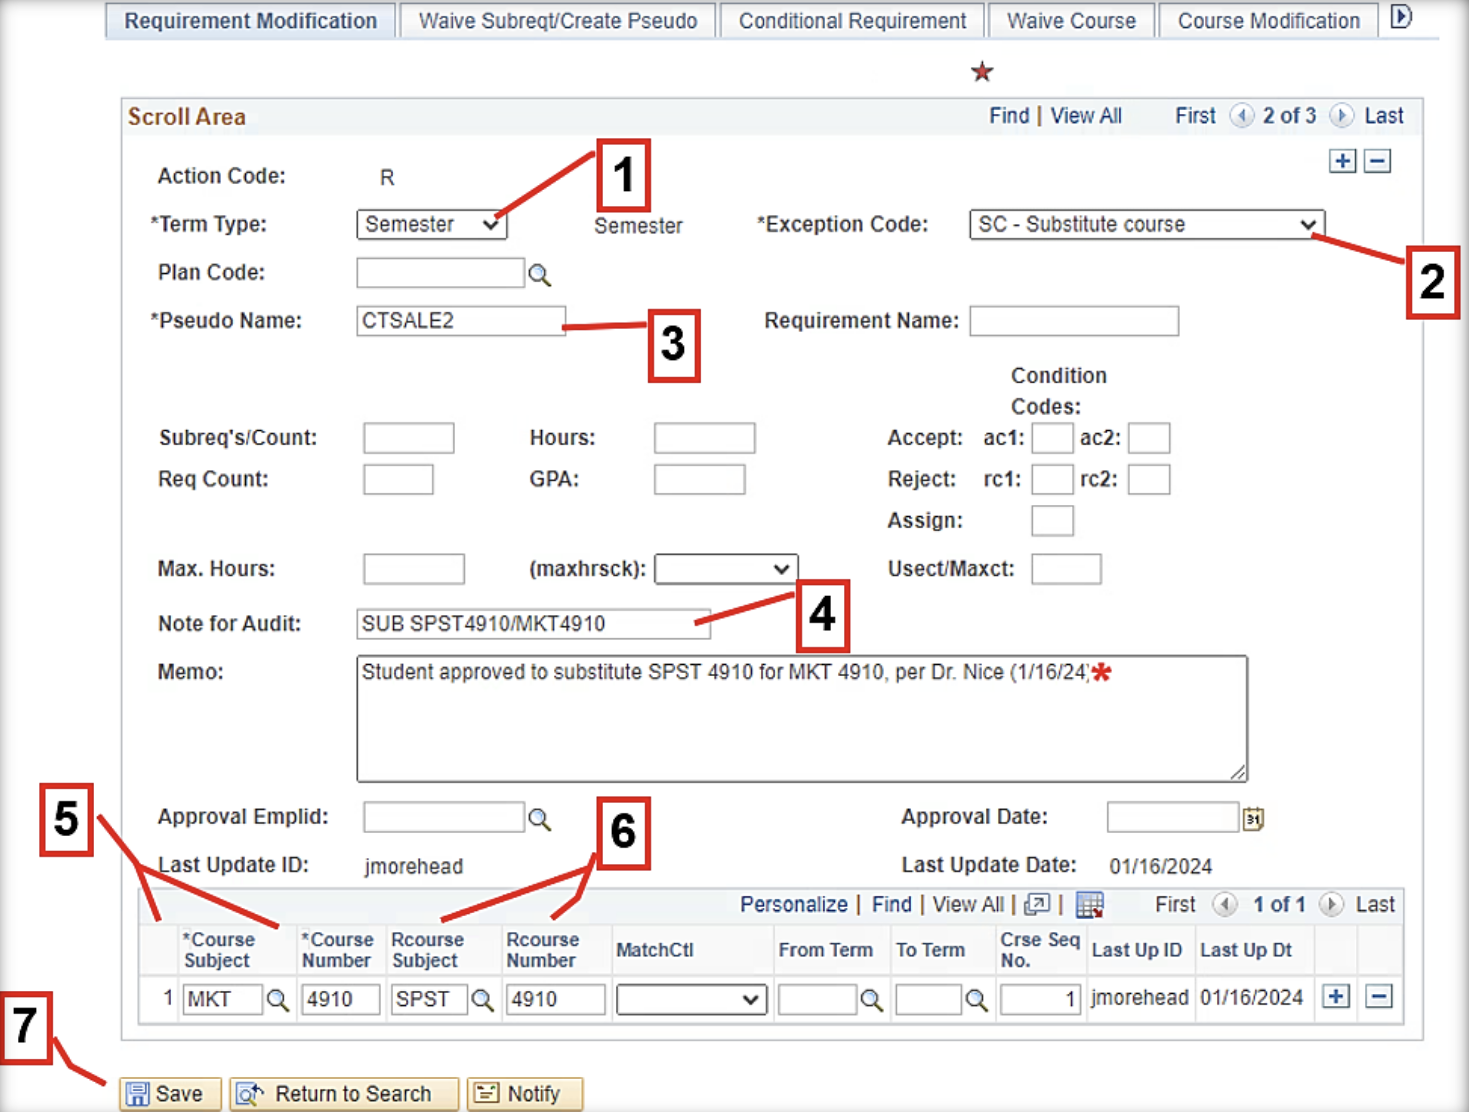1469x1112 pixels.
Task: Open the maxhrsck dropdown
Action: click(x=725, y=569)
